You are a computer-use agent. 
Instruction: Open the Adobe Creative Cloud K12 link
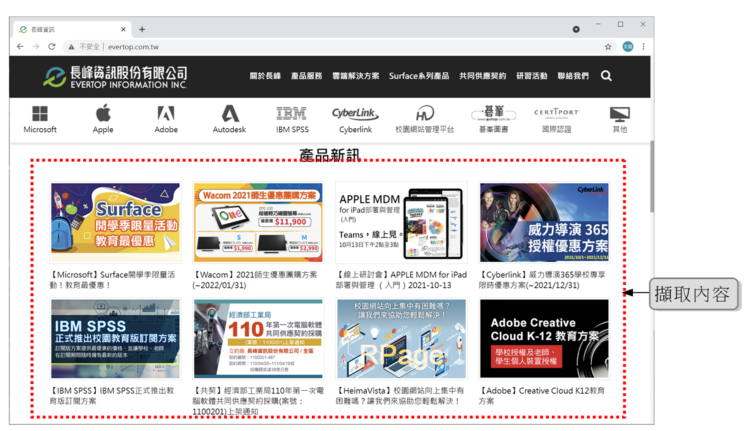[x=541, y=396]
